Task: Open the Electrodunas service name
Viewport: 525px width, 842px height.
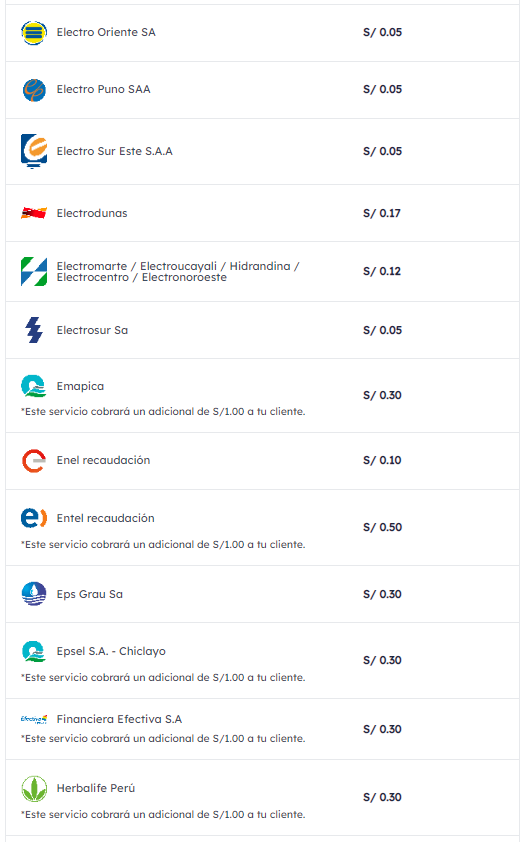Action: 92,213
